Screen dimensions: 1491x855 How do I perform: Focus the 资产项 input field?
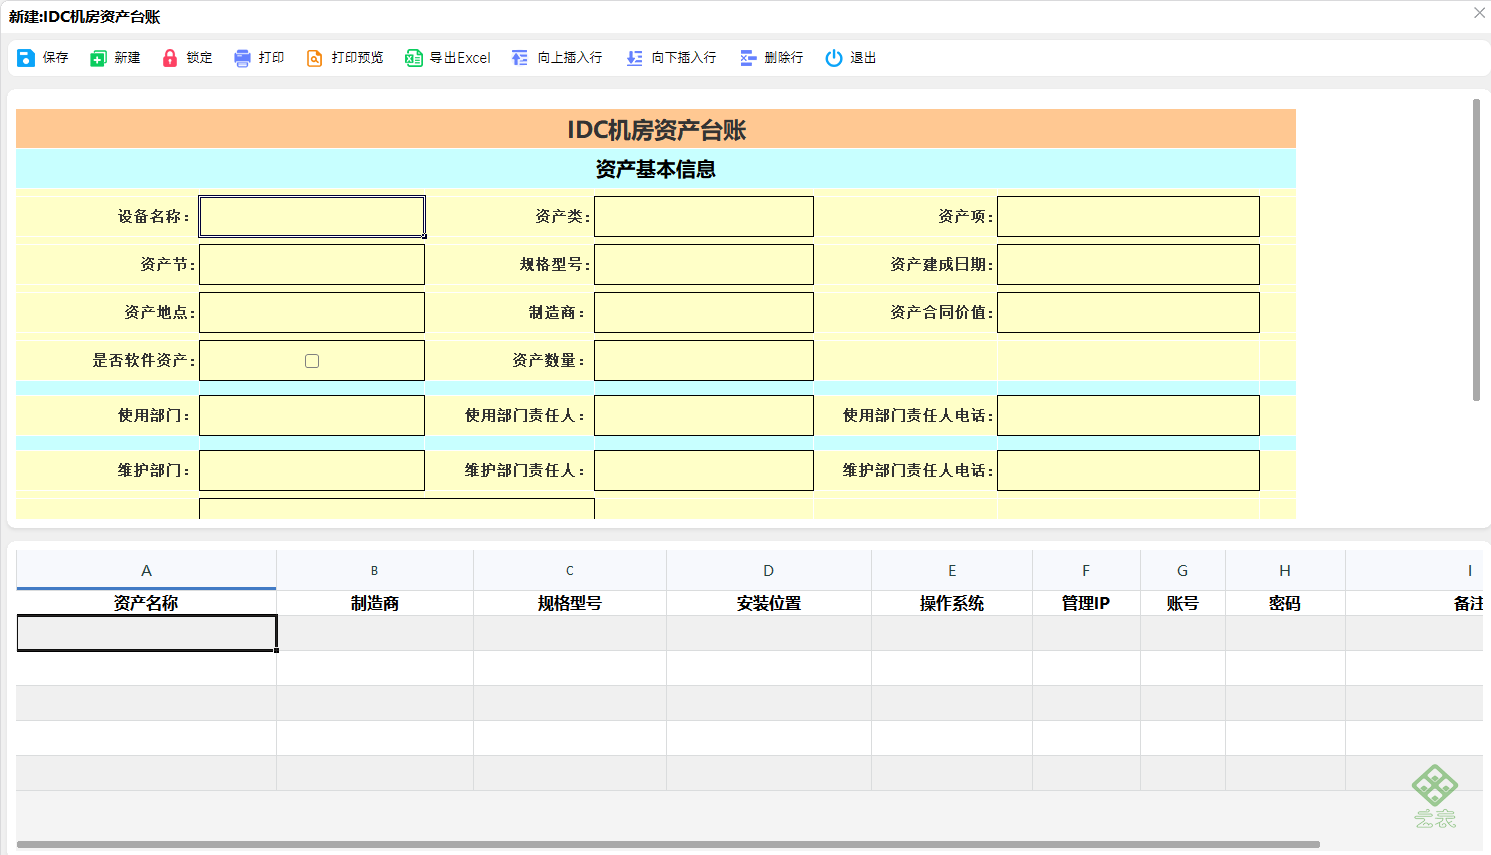[1128, 216]
